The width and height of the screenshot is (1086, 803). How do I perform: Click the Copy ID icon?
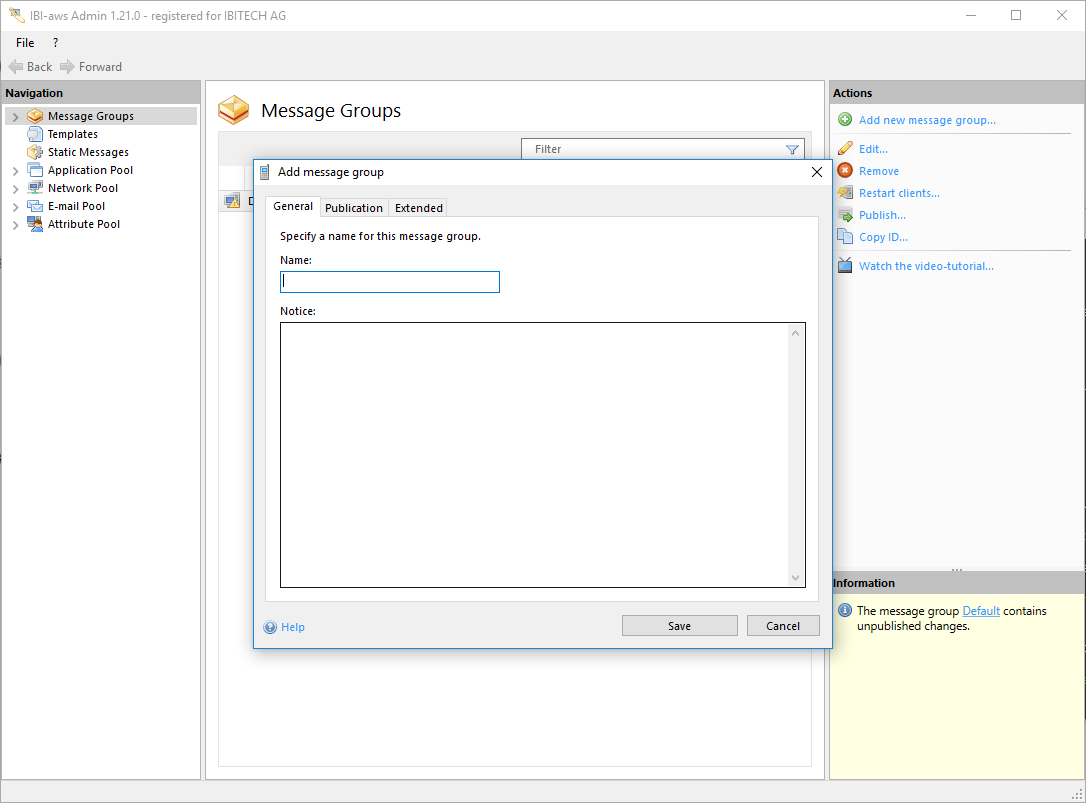pos(845,237)
